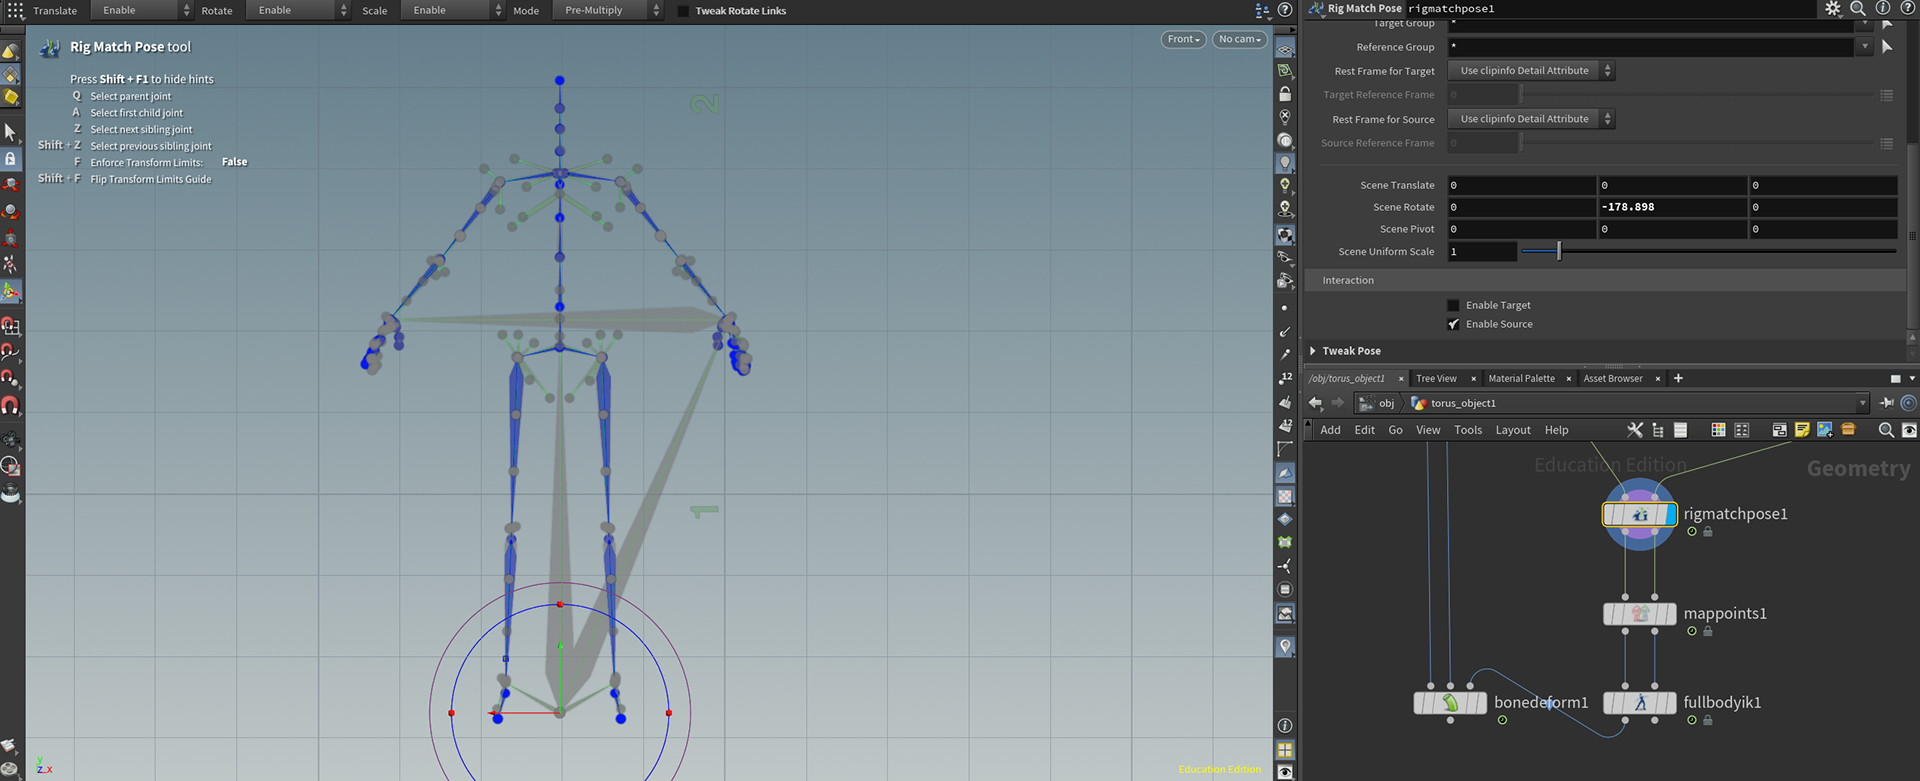This screenshot has width=1920, height=781.
Task: Add a new pane tab
Action: (1678, 378)
